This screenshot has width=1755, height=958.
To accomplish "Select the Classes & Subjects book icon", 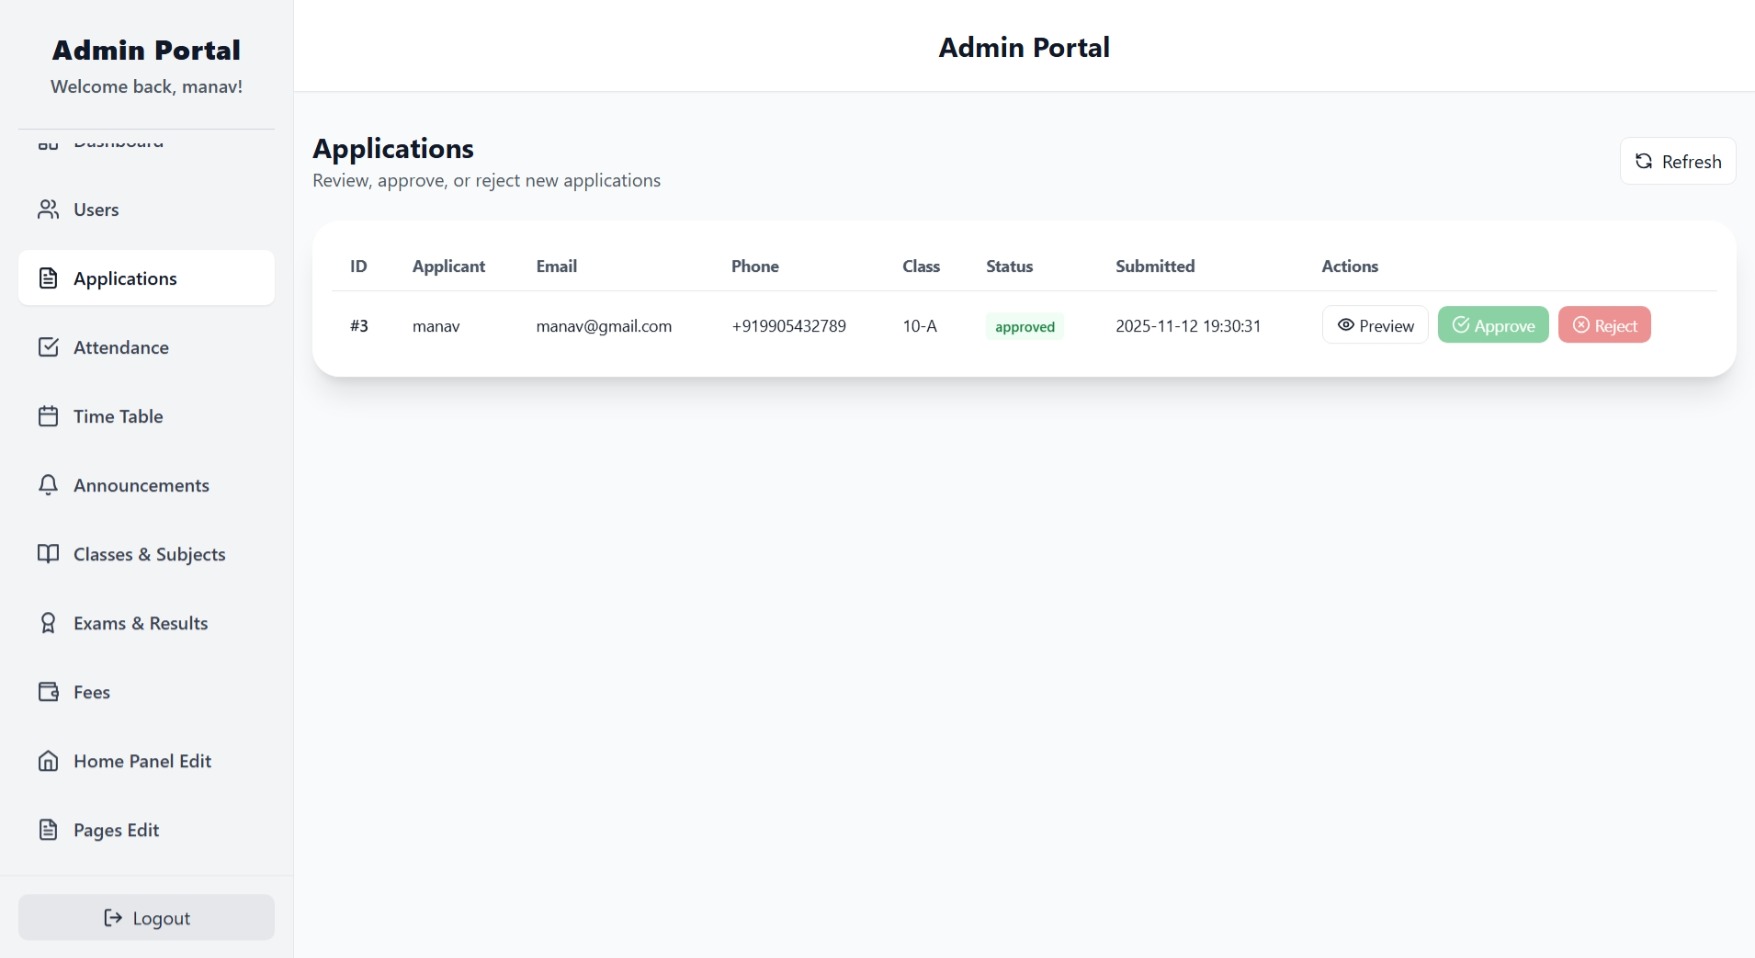I will 47,553.
